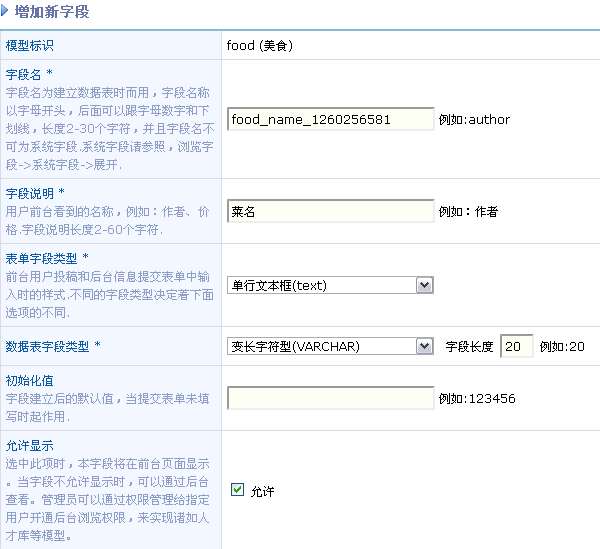Screen dimensions: 600x549
Task: Click the 初始化值 label heading
Action: [x=30, y=380]
